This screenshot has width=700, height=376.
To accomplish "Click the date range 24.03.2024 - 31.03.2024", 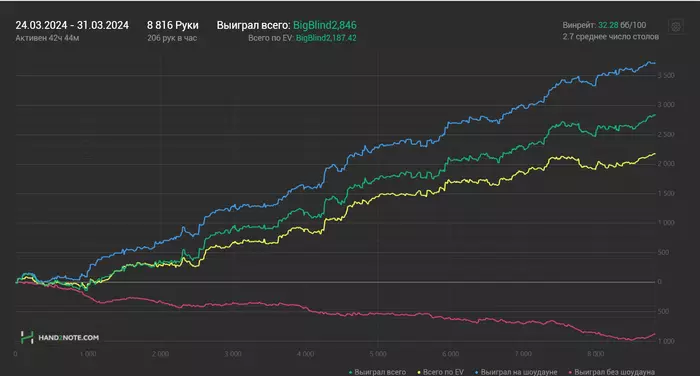I will pyautogui.click(x=72, y=25).
